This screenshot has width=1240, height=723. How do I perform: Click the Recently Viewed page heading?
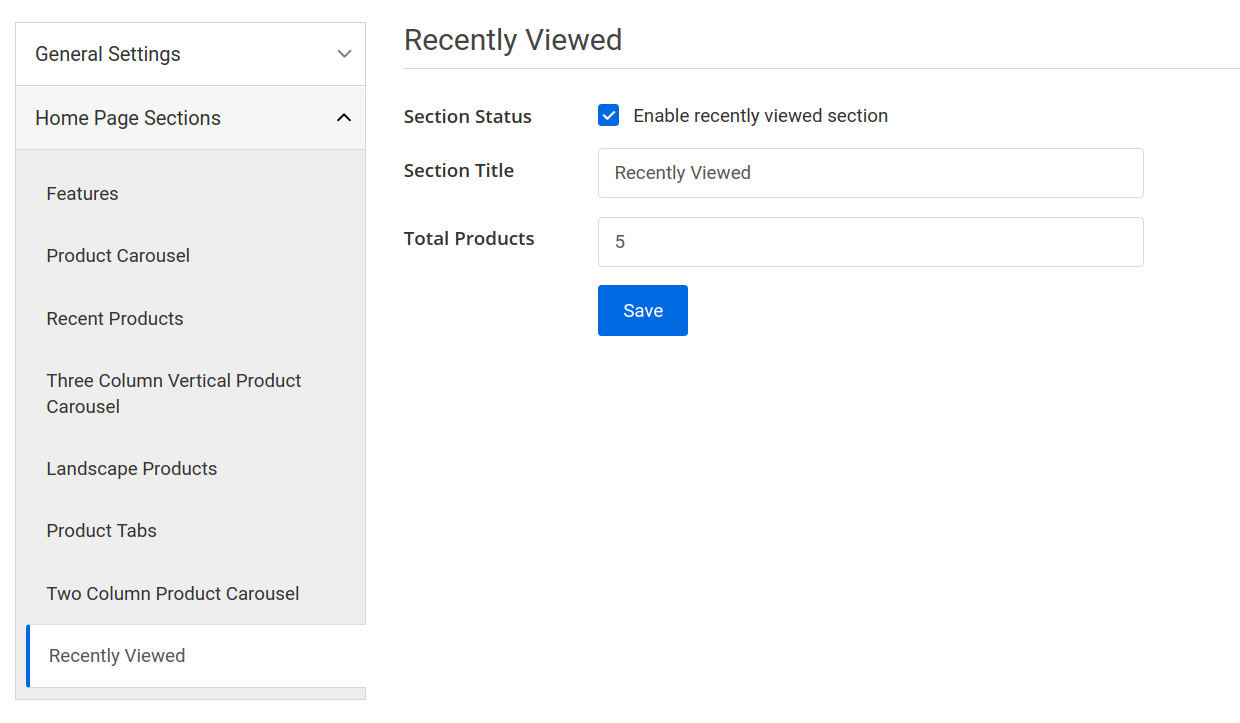(x=513, y=40)
